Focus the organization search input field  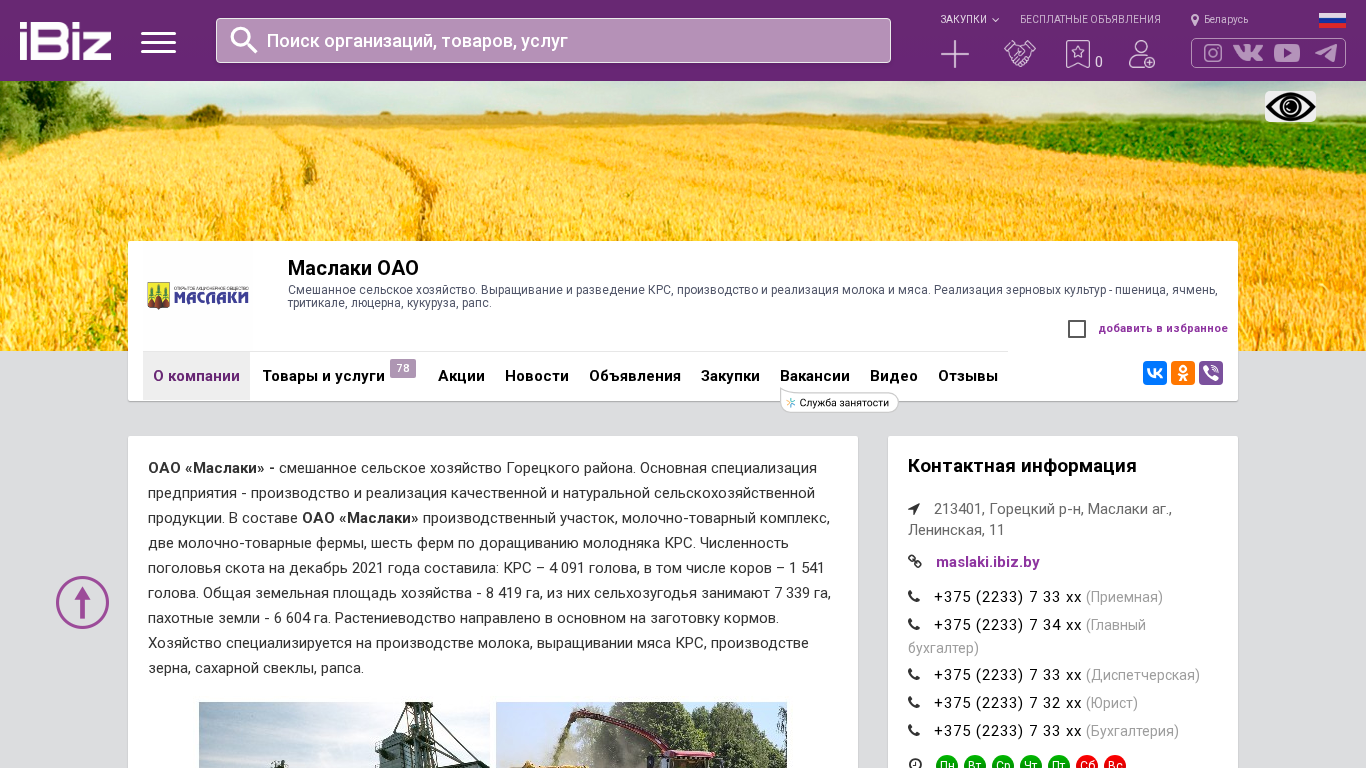[553, 40]
